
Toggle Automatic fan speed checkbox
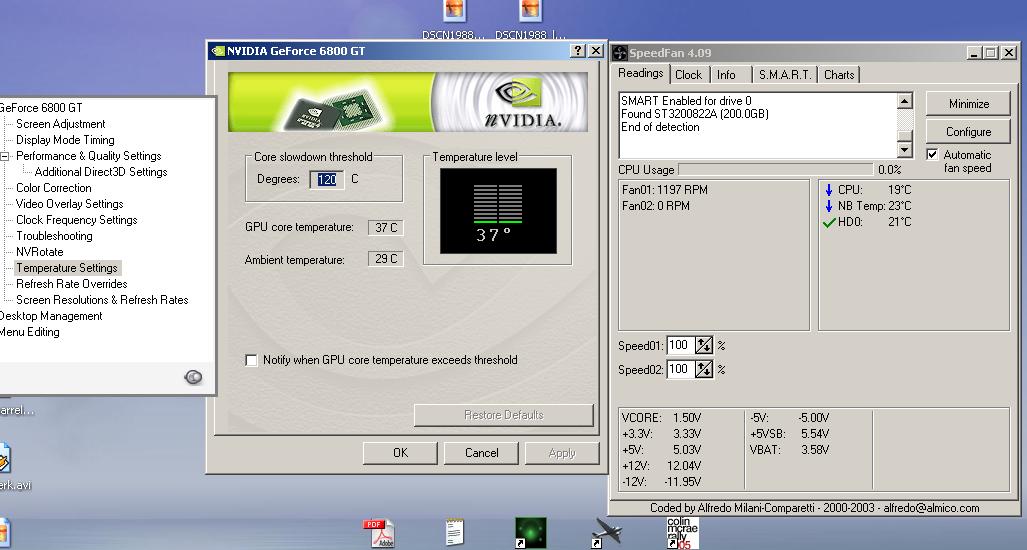coord(933,155)
